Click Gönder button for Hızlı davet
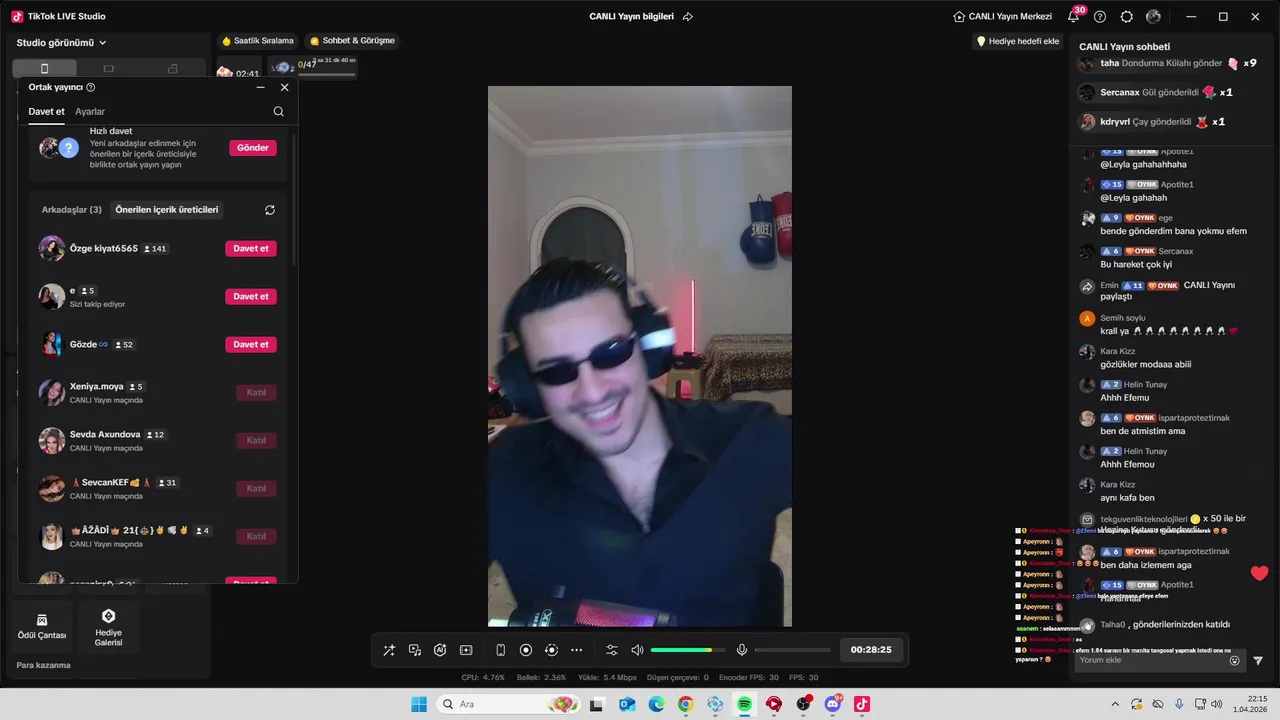Image resolution: width=1280 pixels, height=720 pixels. click(253, 148)
